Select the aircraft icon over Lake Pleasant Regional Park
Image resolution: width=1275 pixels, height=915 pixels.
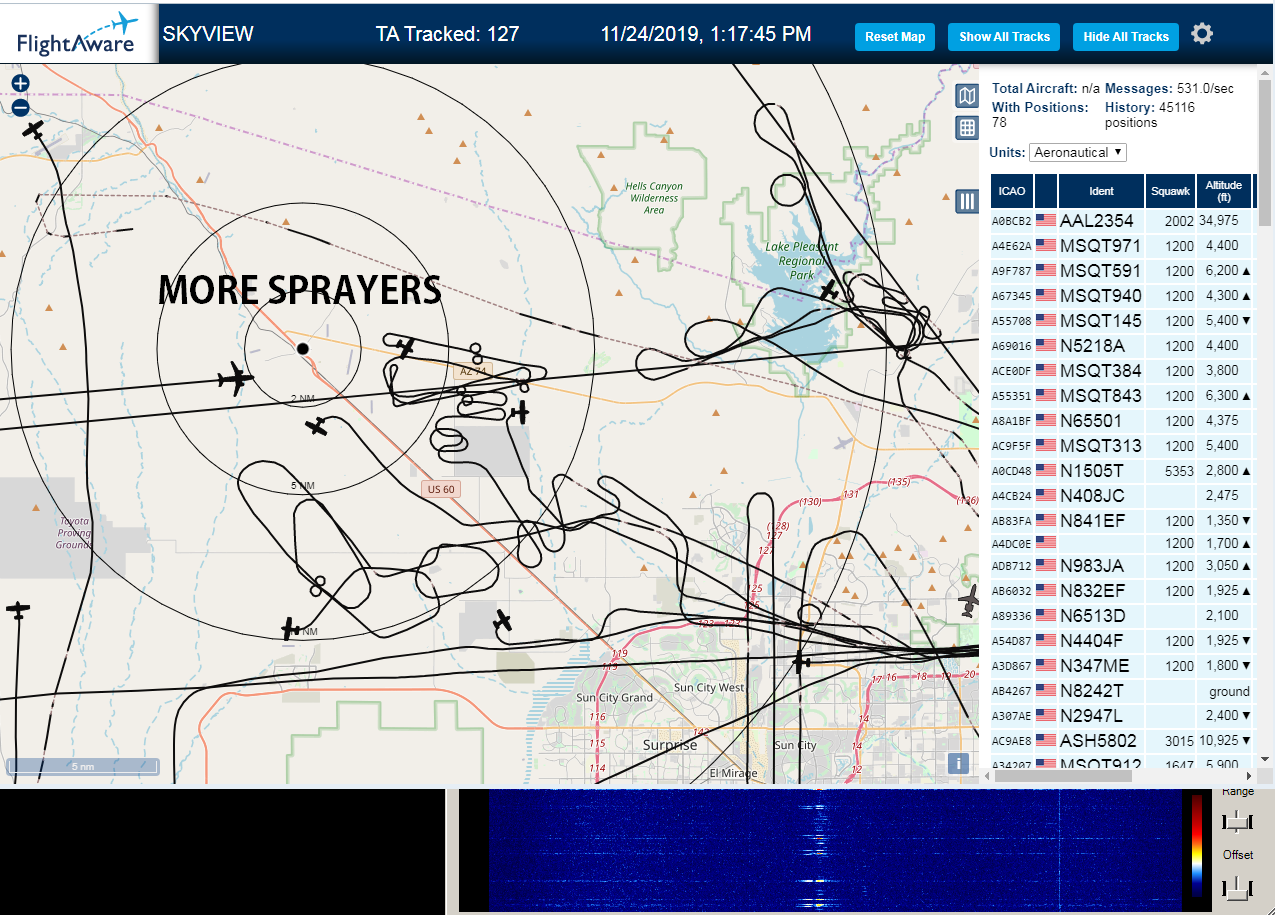coord(829,291)
